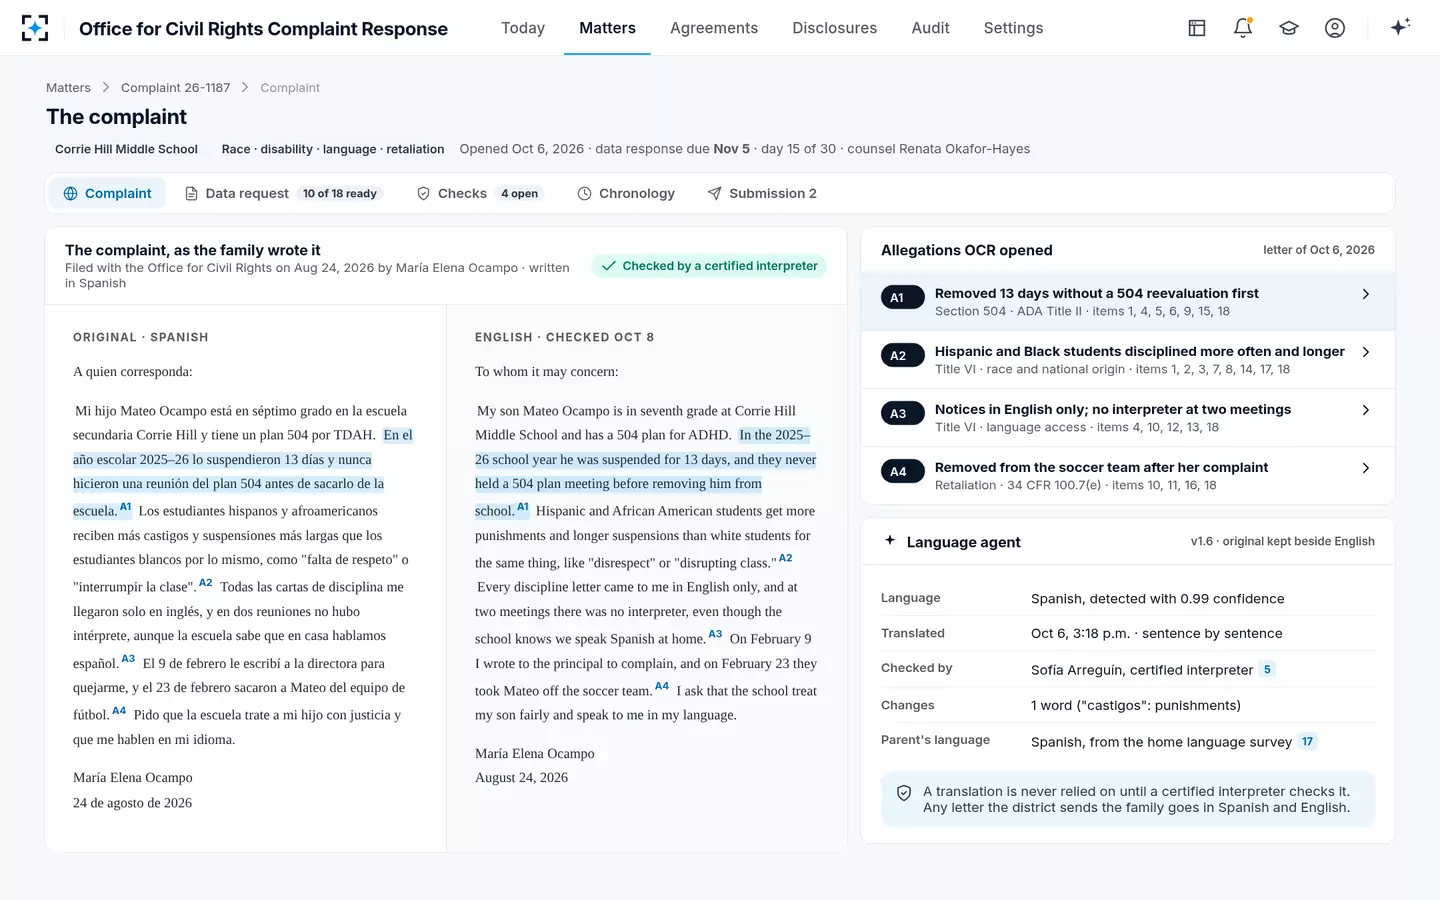1440x900 pixels.
Task: Open reference 5 beside Sofía Arreguín
Action: point(1267,670)
